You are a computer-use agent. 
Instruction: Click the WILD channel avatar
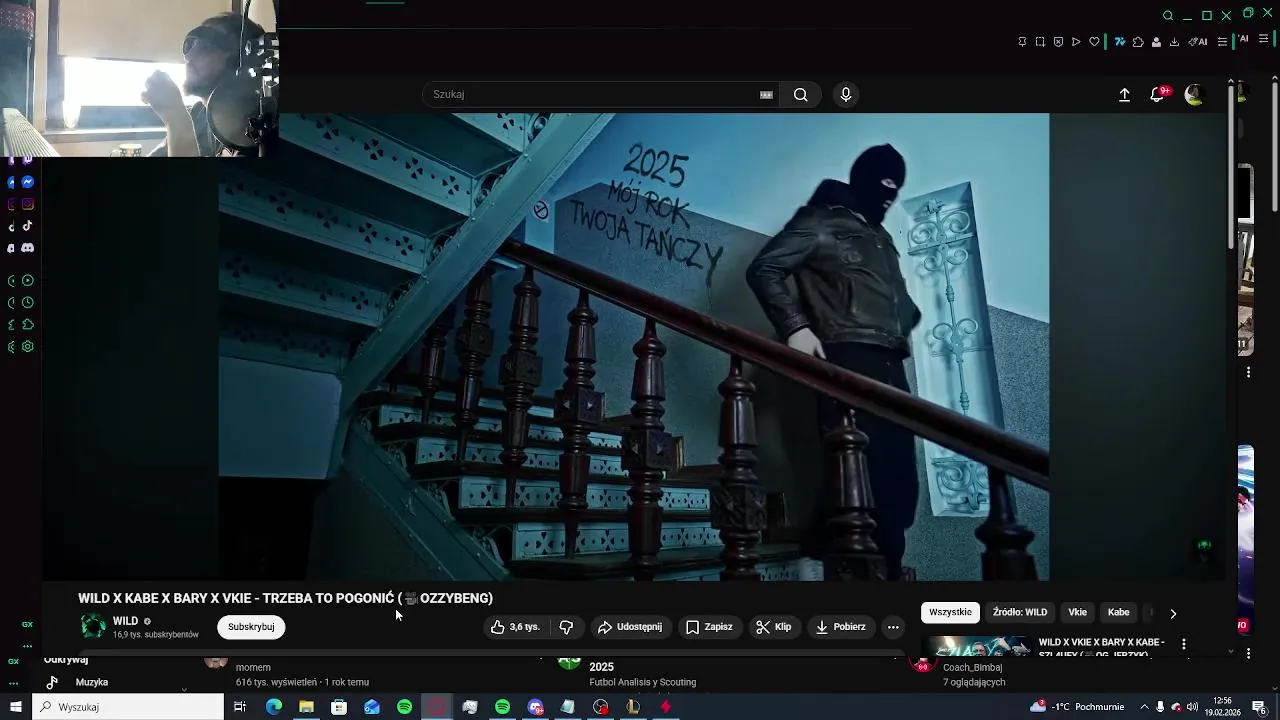coord(93,627)
